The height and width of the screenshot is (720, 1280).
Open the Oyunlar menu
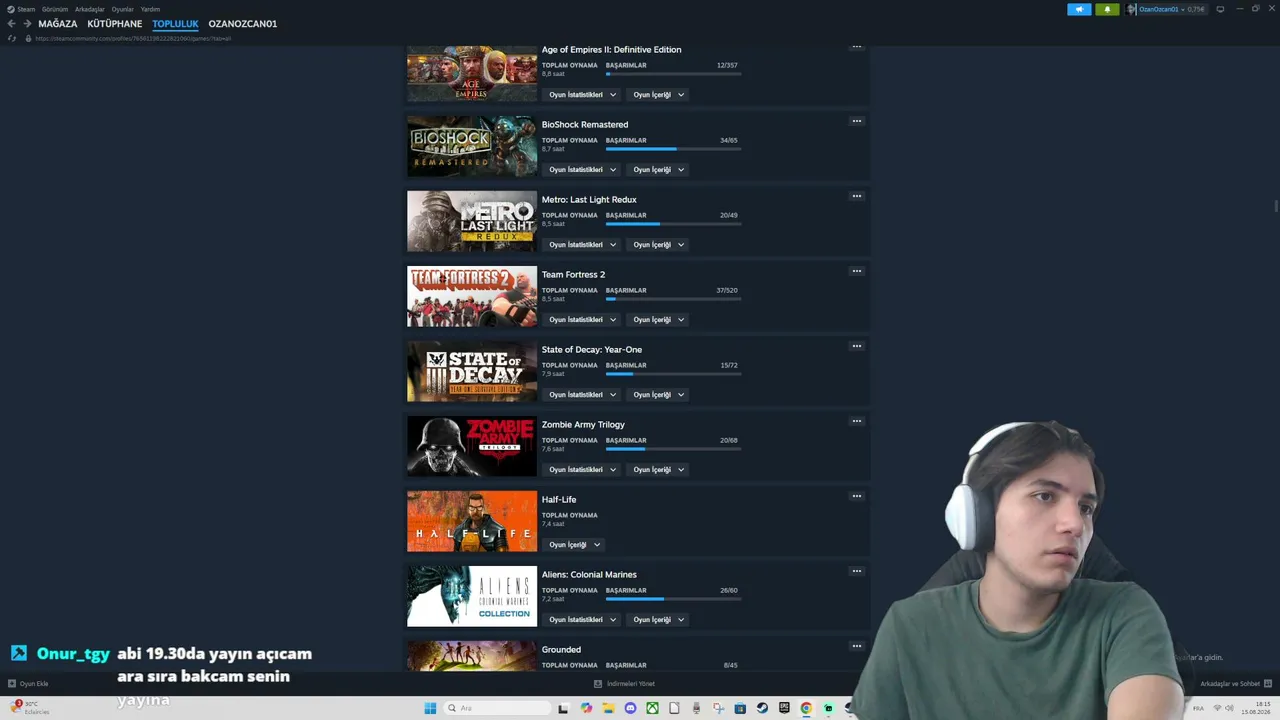click(123, 9)
